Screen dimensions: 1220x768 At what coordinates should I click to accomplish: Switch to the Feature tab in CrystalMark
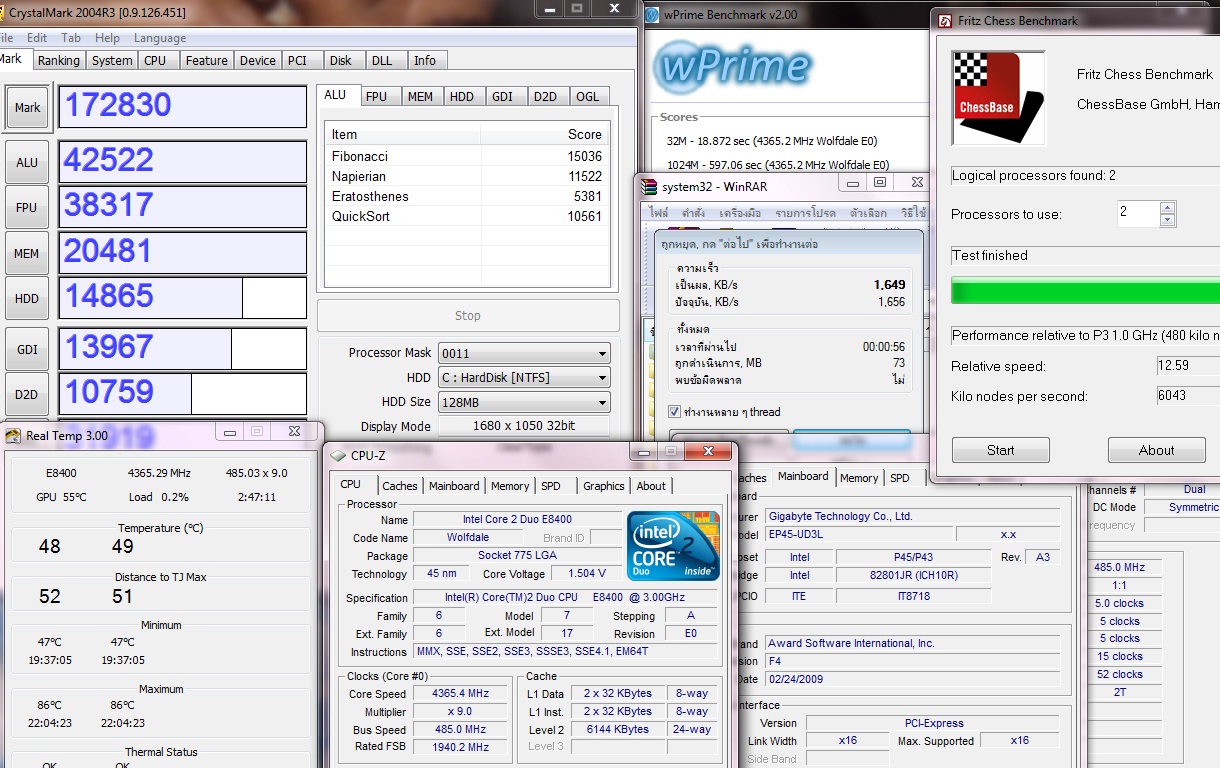tap(207, 60)
